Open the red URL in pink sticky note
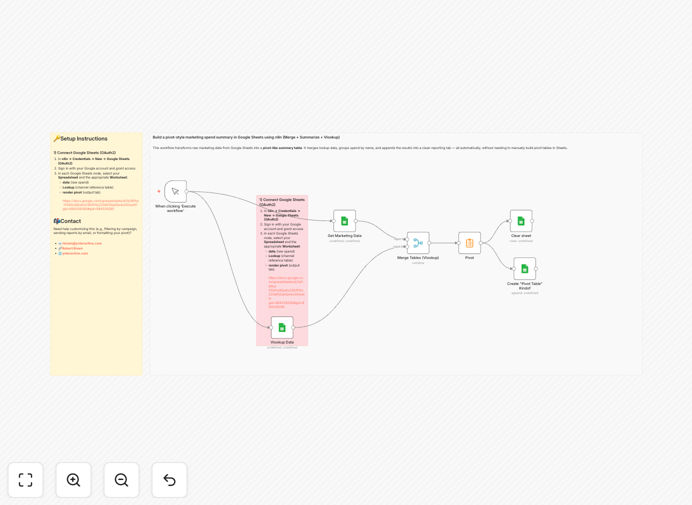The image size is (692, 505). click(286, 292)
